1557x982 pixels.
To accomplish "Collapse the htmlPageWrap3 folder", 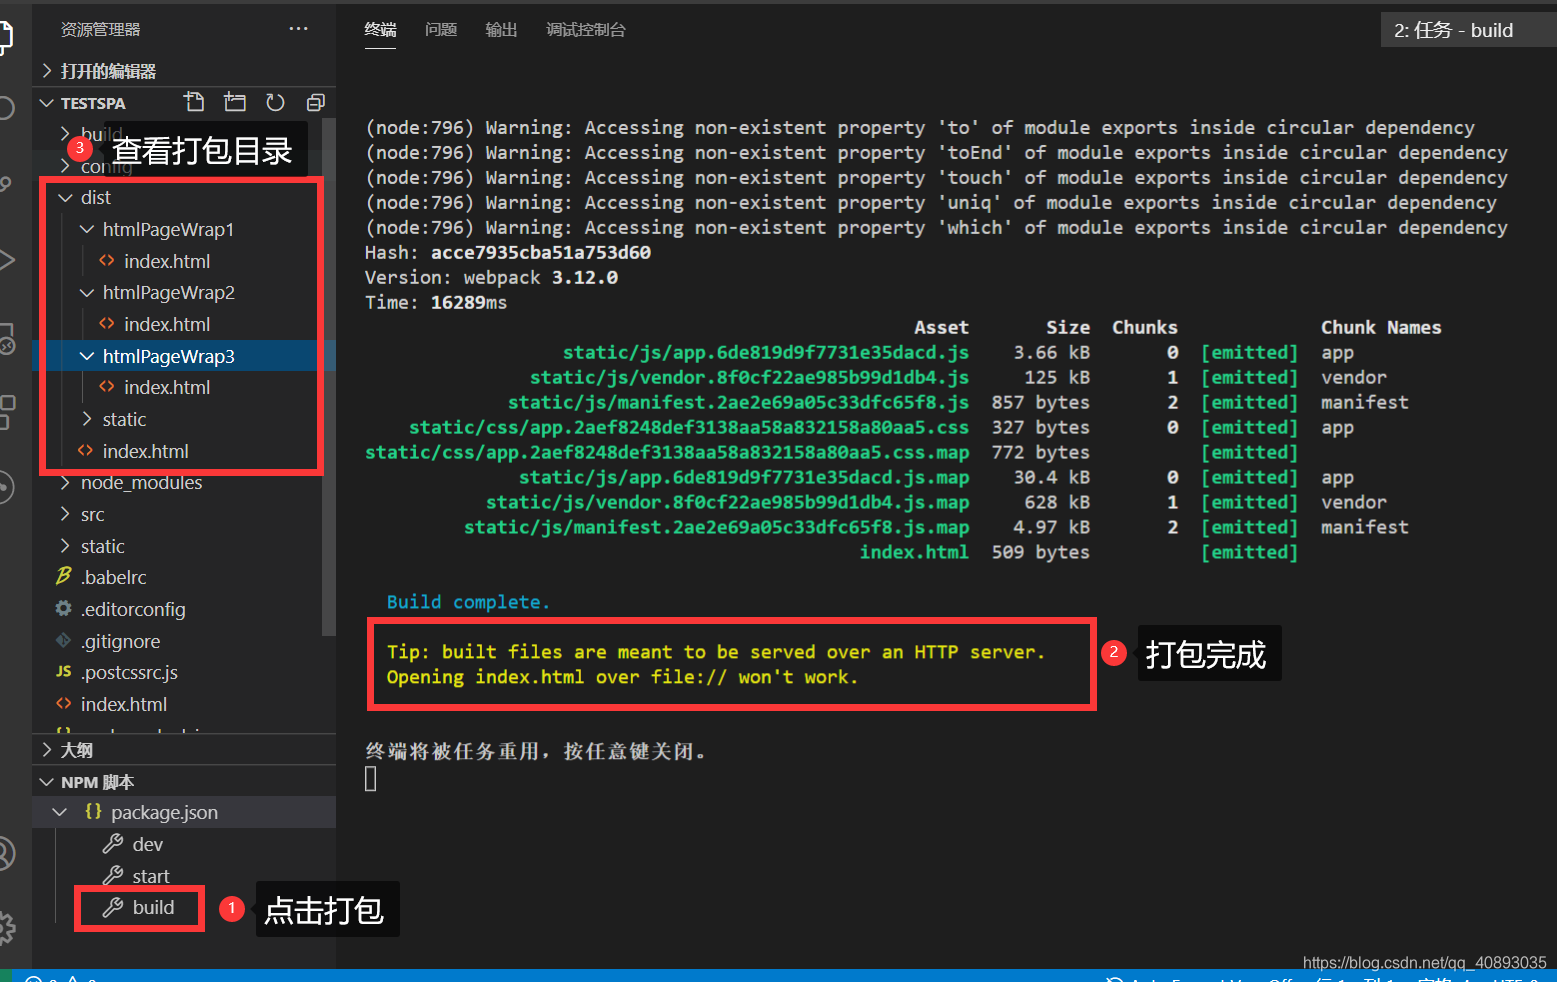I will coord(87,356).
